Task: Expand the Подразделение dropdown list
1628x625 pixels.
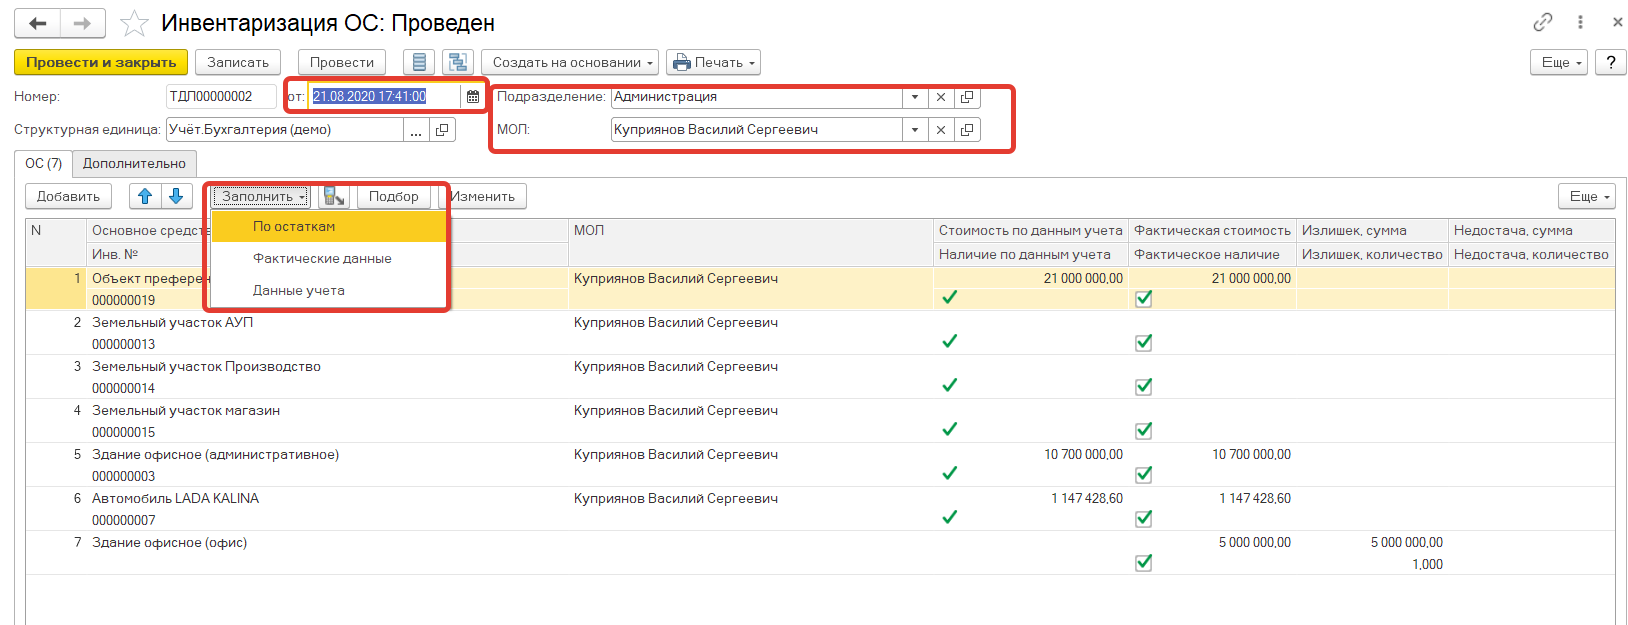Action: pyautogui.click(x=915, y=97)
